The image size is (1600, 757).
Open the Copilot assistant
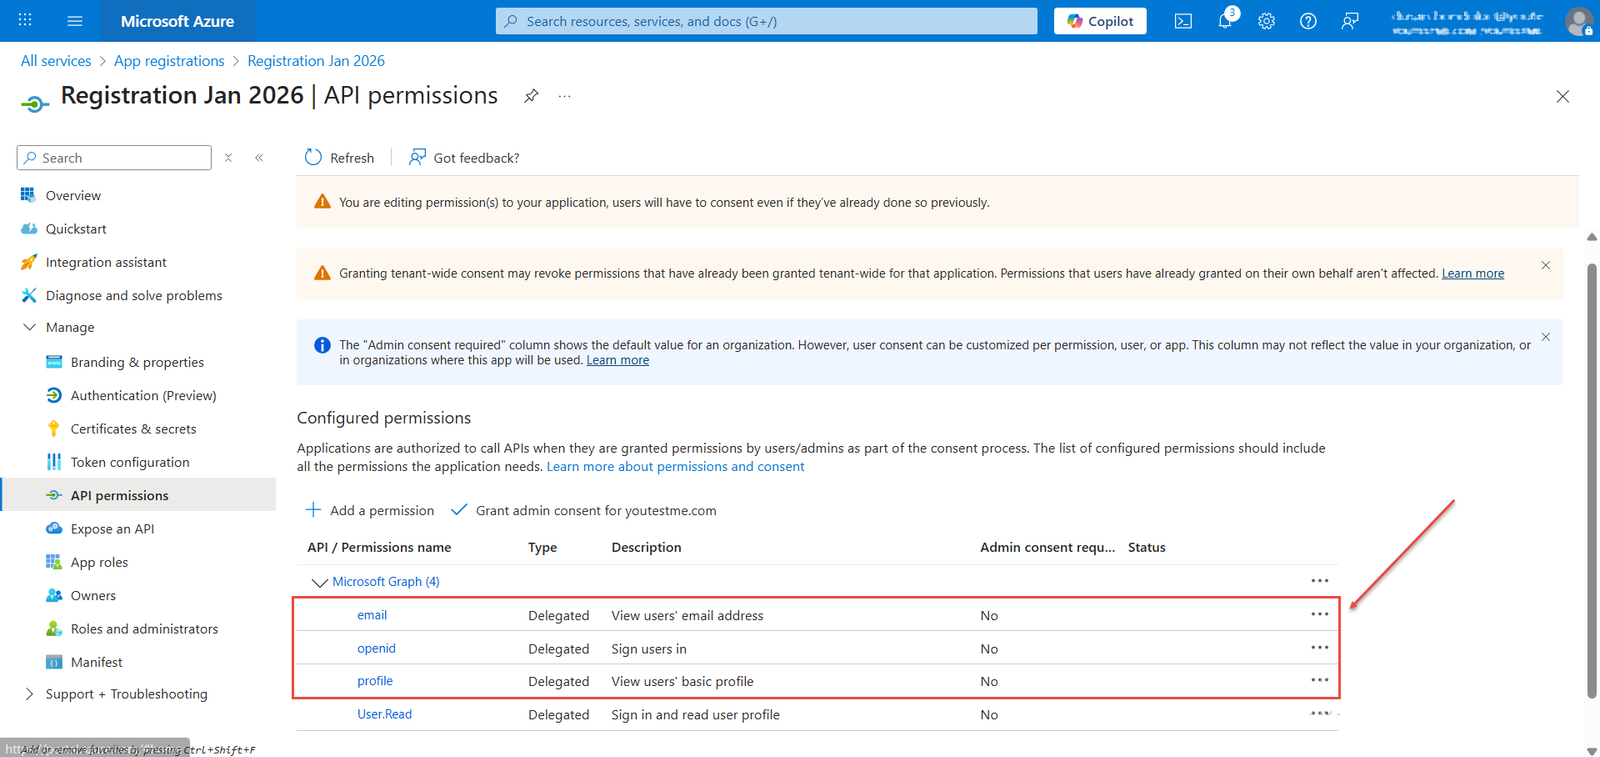pyautogui.click(x=1100, y=21)
